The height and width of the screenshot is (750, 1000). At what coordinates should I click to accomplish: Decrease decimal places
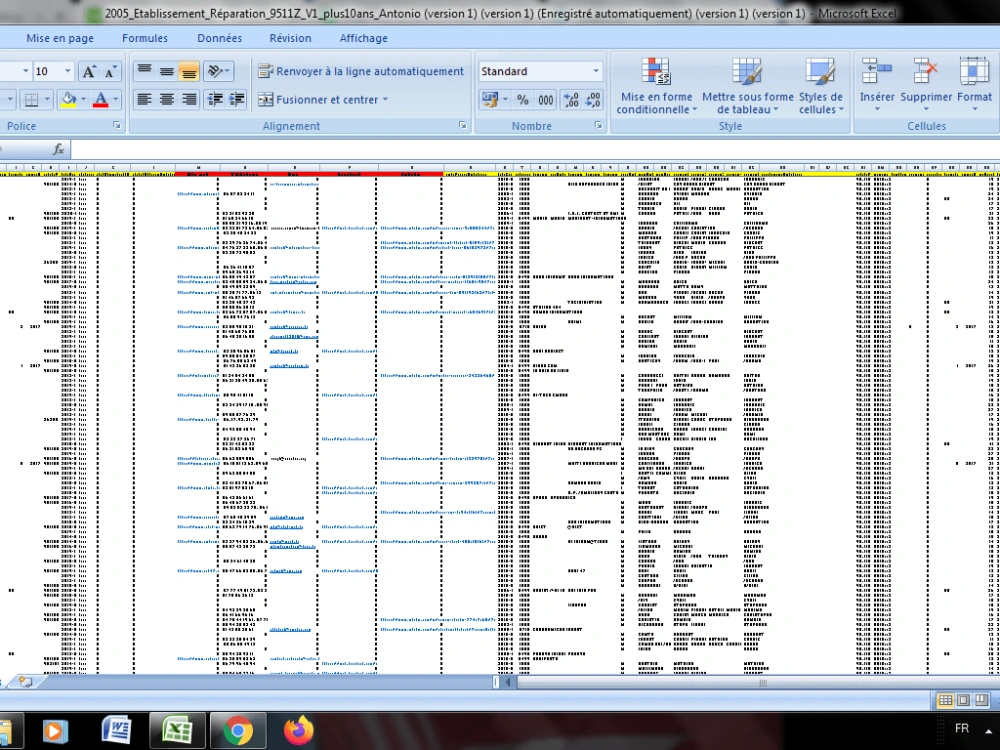(593, 99)
